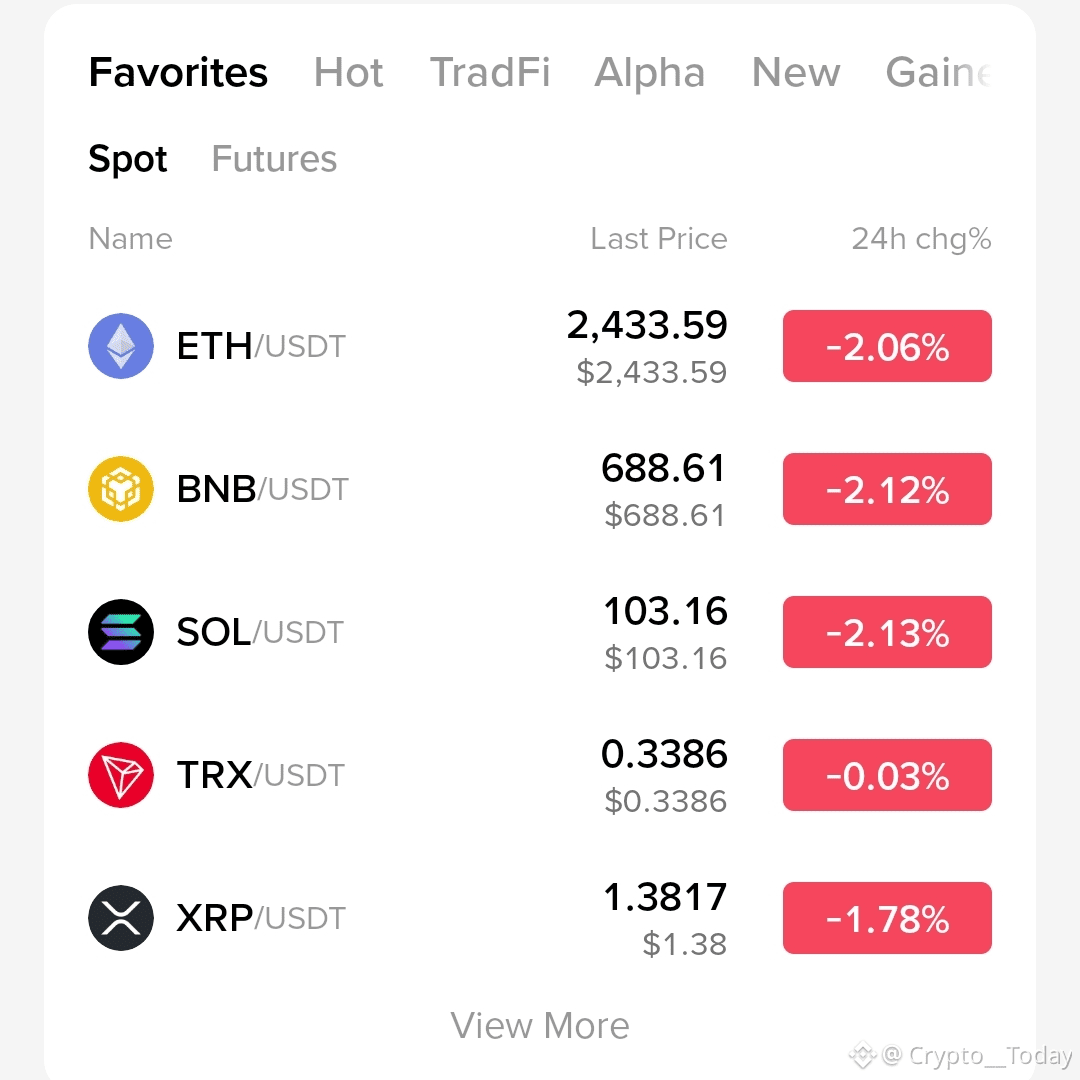Open the New listings tab
Screen dimensions: 1080x1080
click(796, 72)
